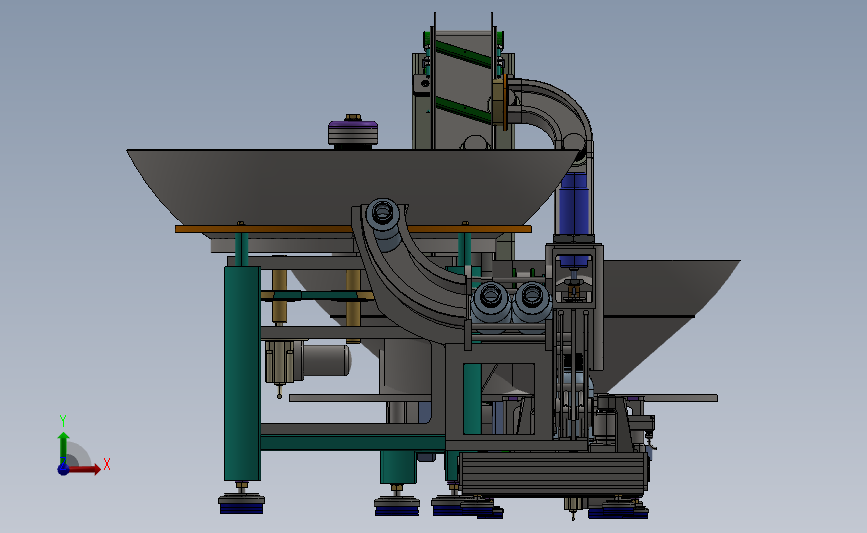
Task: Click the blue Z axis ball of the triad
Action: pos(63,469)
